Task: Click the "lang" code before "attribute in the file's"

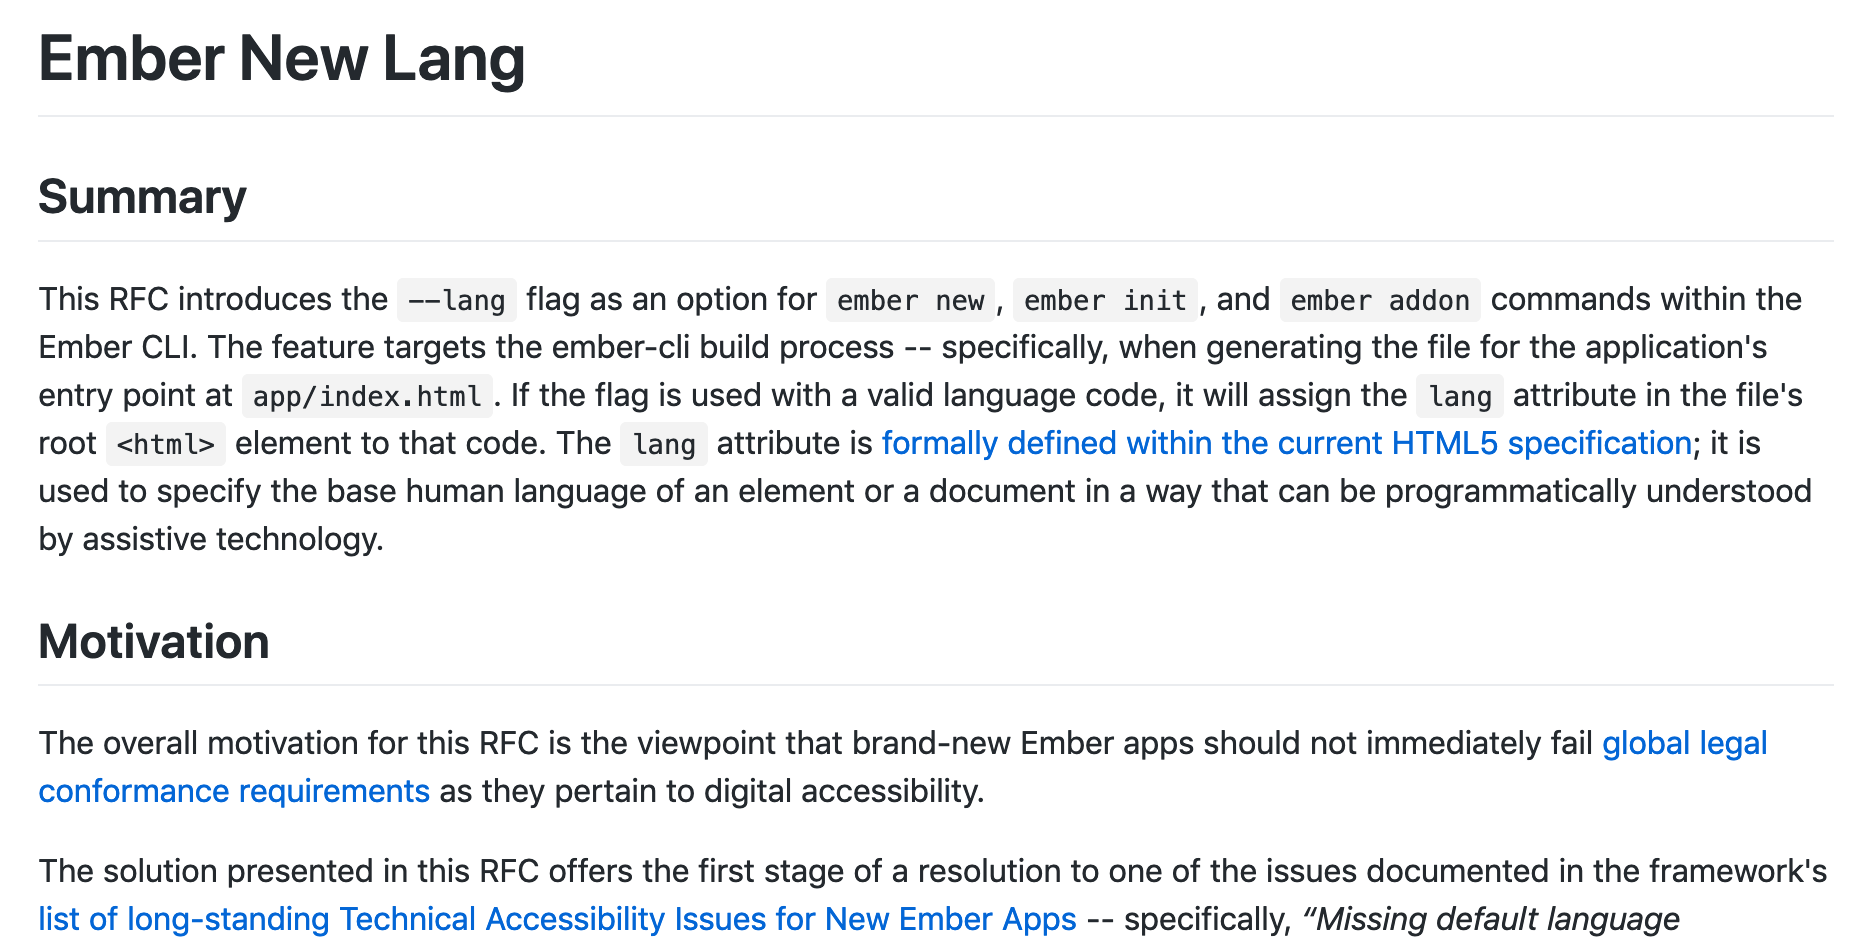Action: (1459, 396)
